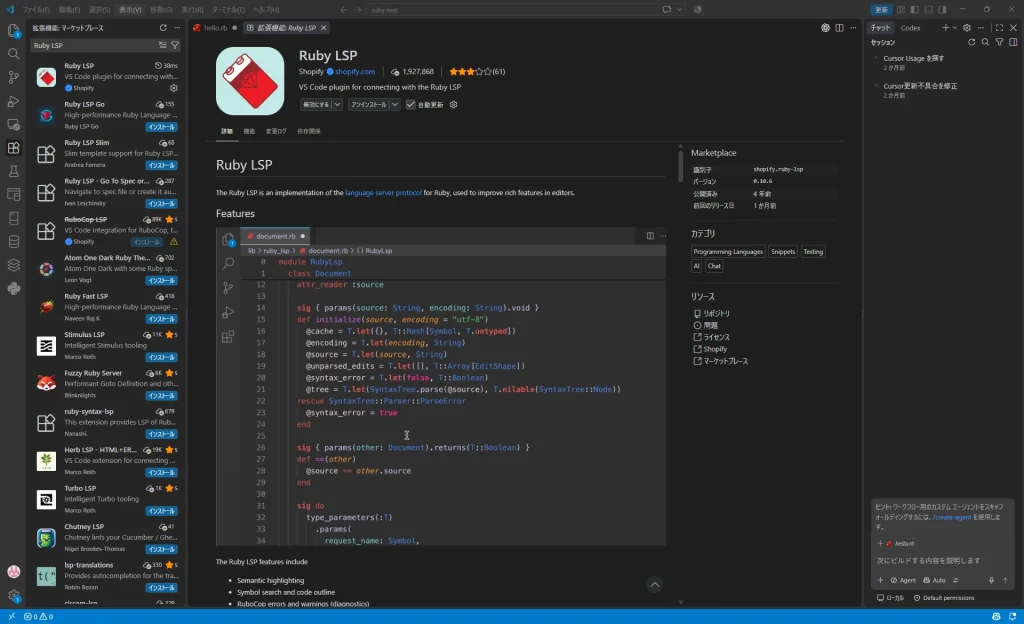Open the ファイル(F) menu
Image resolution: width=1024 pixels, height=624 pixels.
point(36,10)
